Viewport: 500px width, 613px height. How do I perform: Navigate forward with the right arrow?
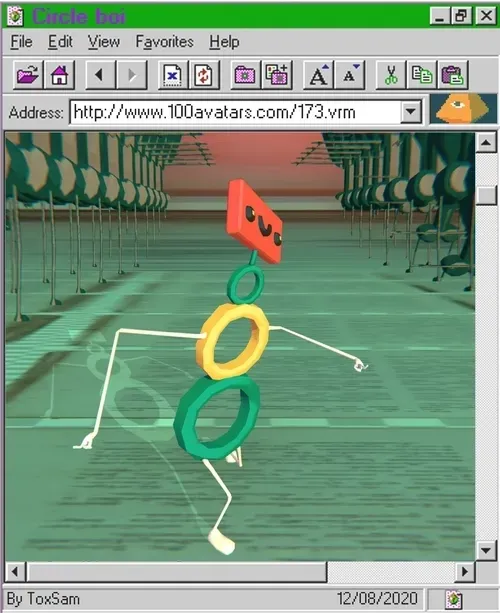[132, 74]
